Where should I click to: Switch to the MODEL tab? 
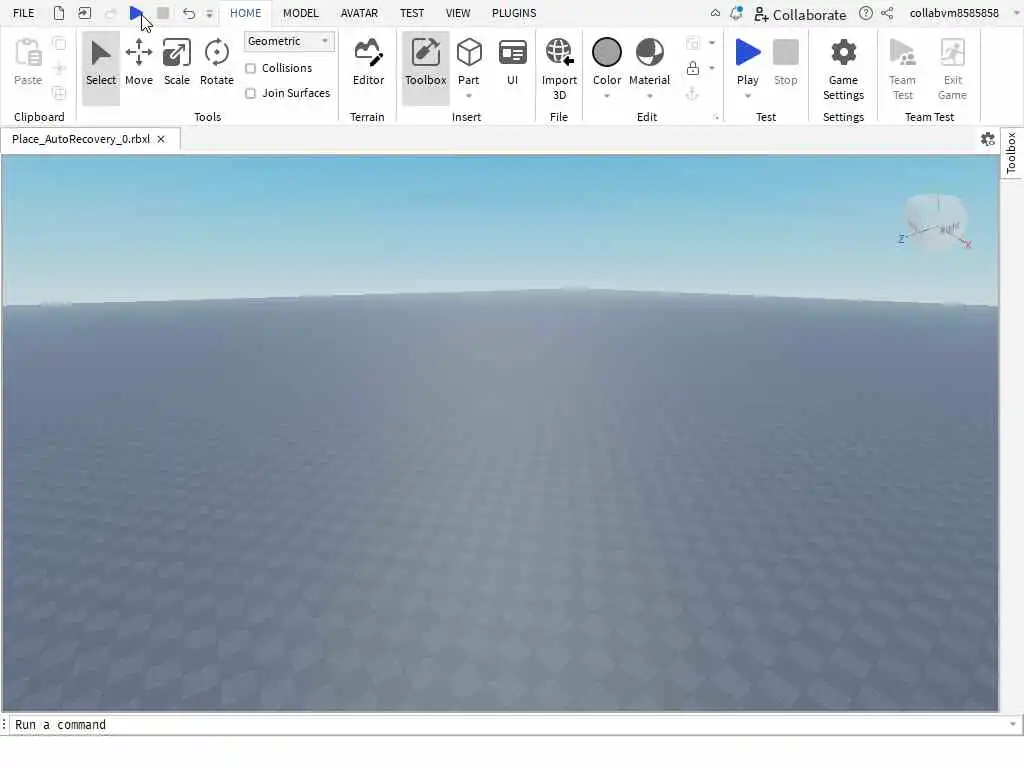pyautogui.click(x=300, y=13)
